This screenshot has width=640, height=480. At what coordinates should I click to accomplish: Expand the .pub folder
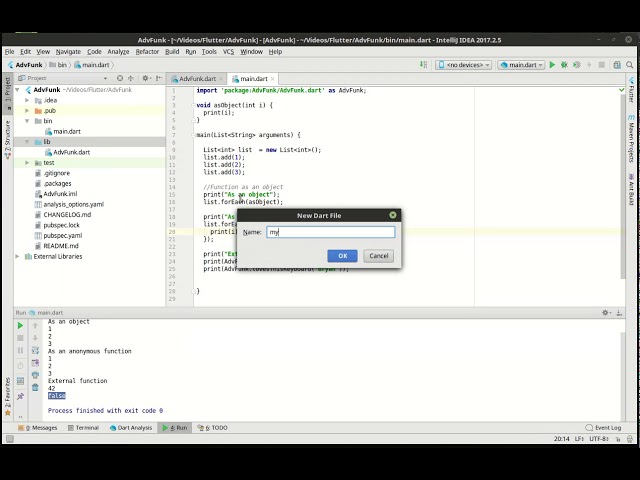[27, 111]
